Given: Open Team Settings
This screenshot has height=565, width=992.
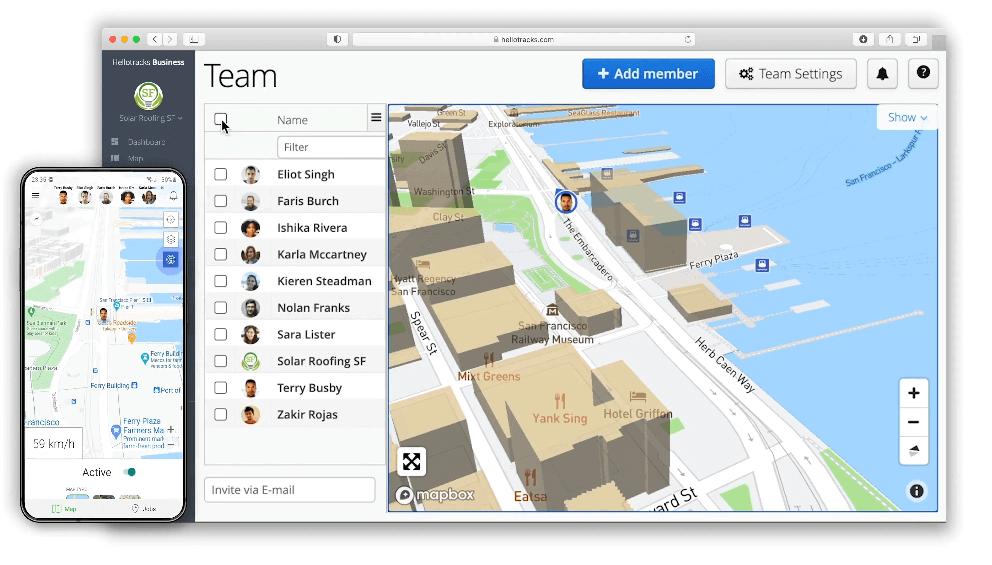Looking at the screenshot, I should [x=790, y=74].
